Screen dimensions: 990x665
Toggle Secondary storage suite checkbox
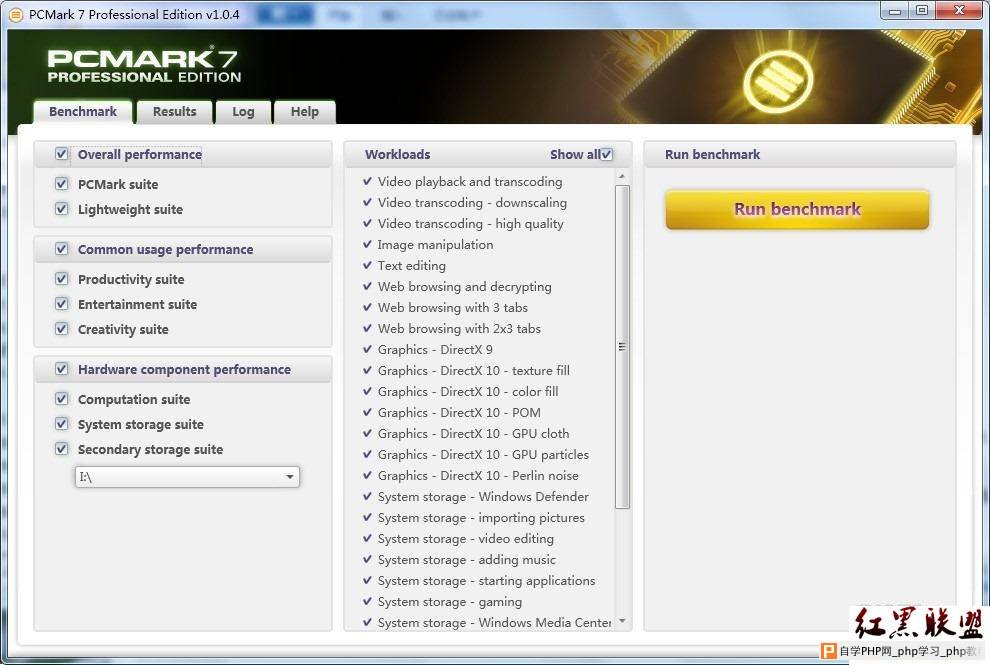click(61, 449)
